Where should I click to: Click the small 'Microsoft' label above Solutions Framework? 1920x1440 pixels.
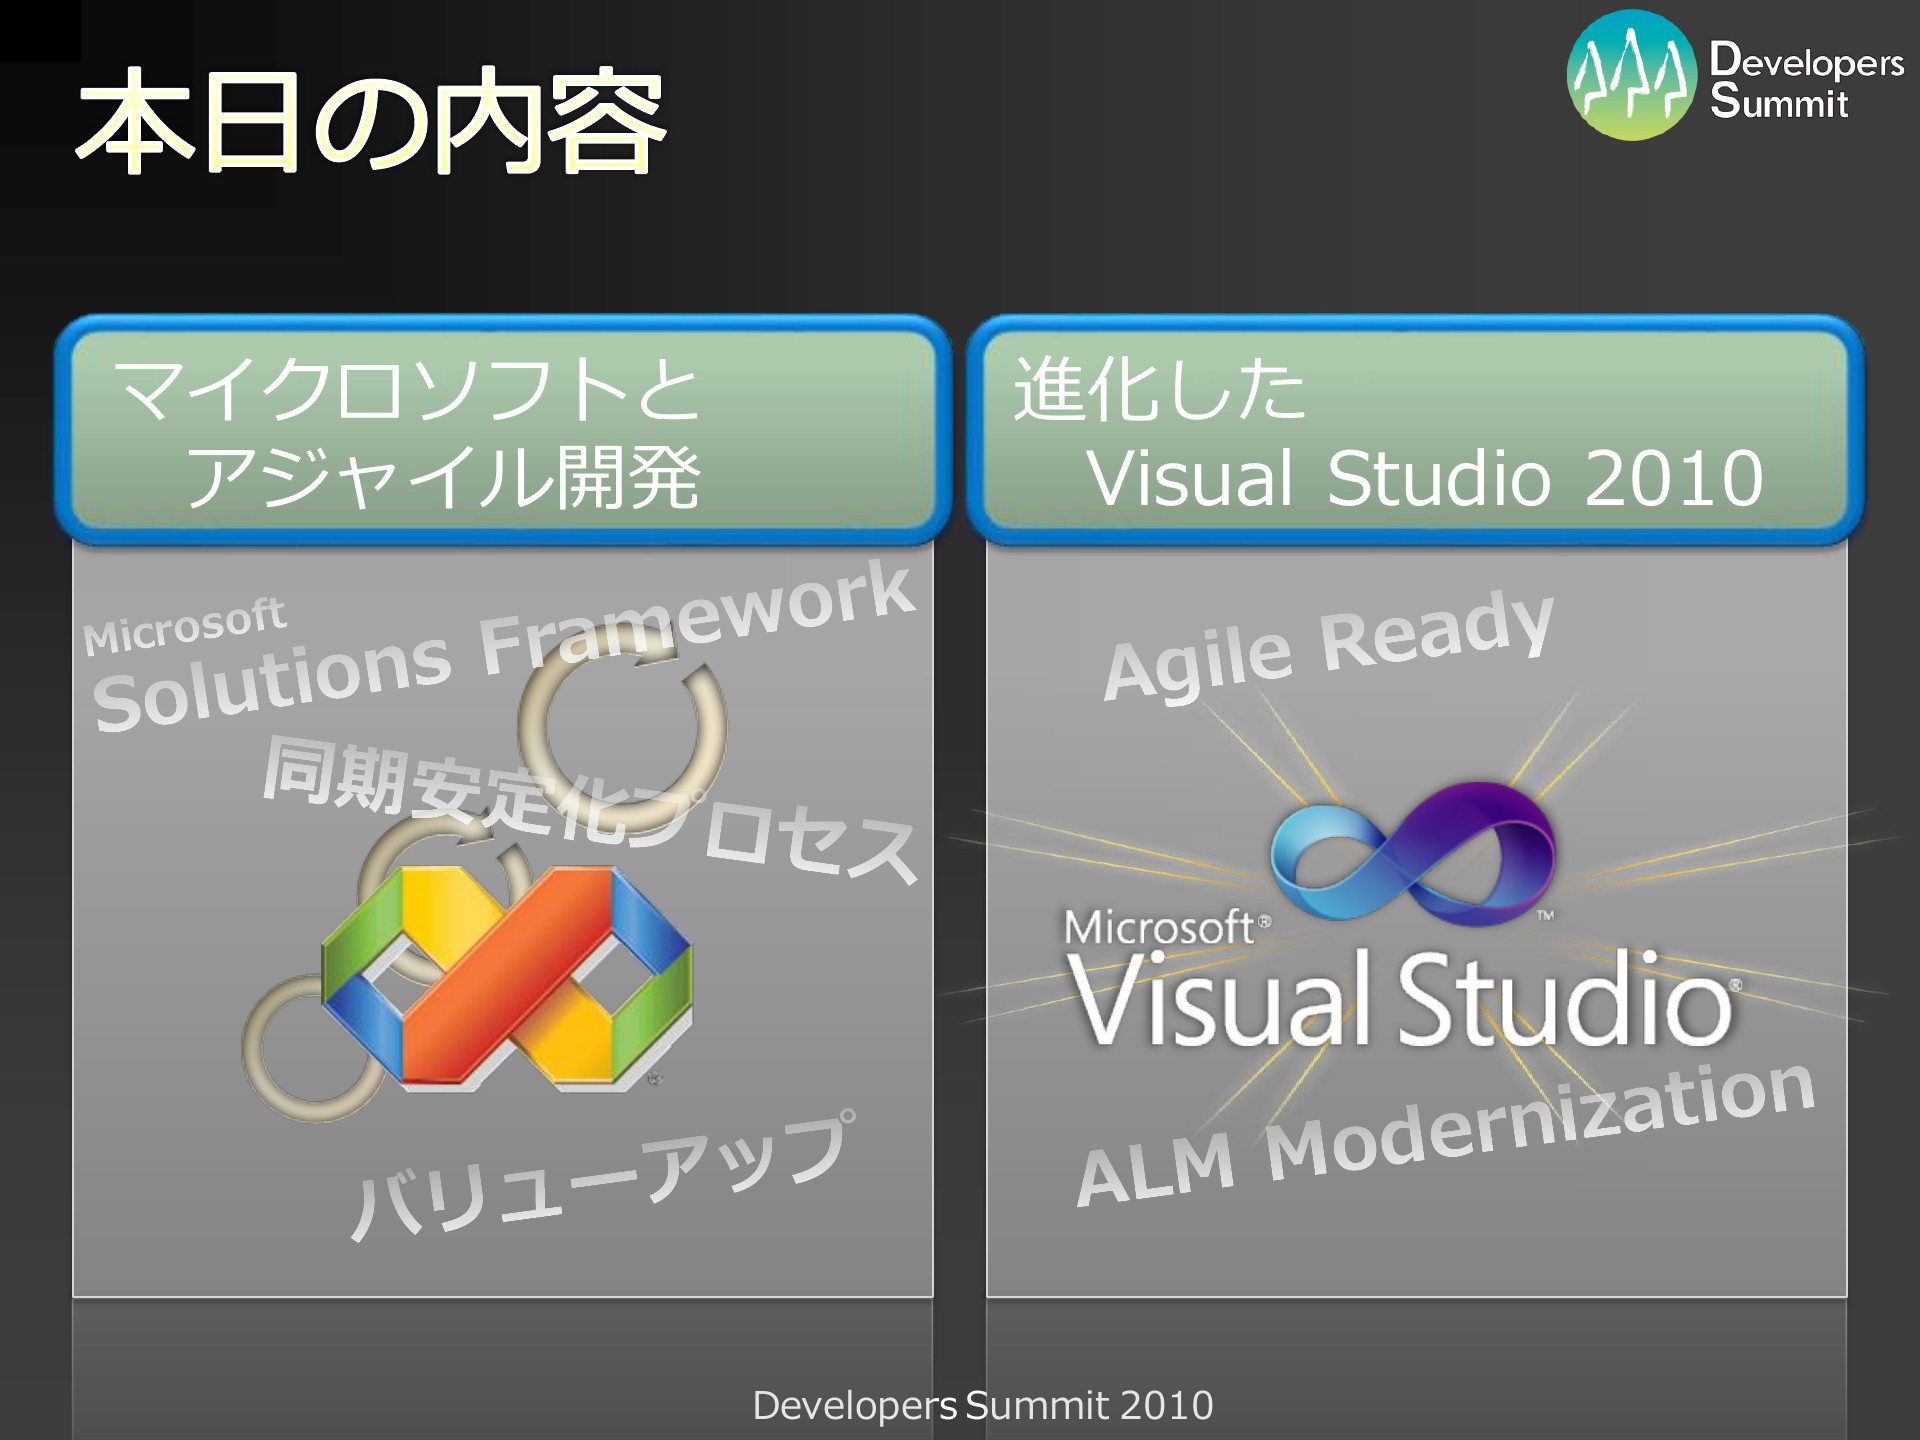(x=184, y=626)
